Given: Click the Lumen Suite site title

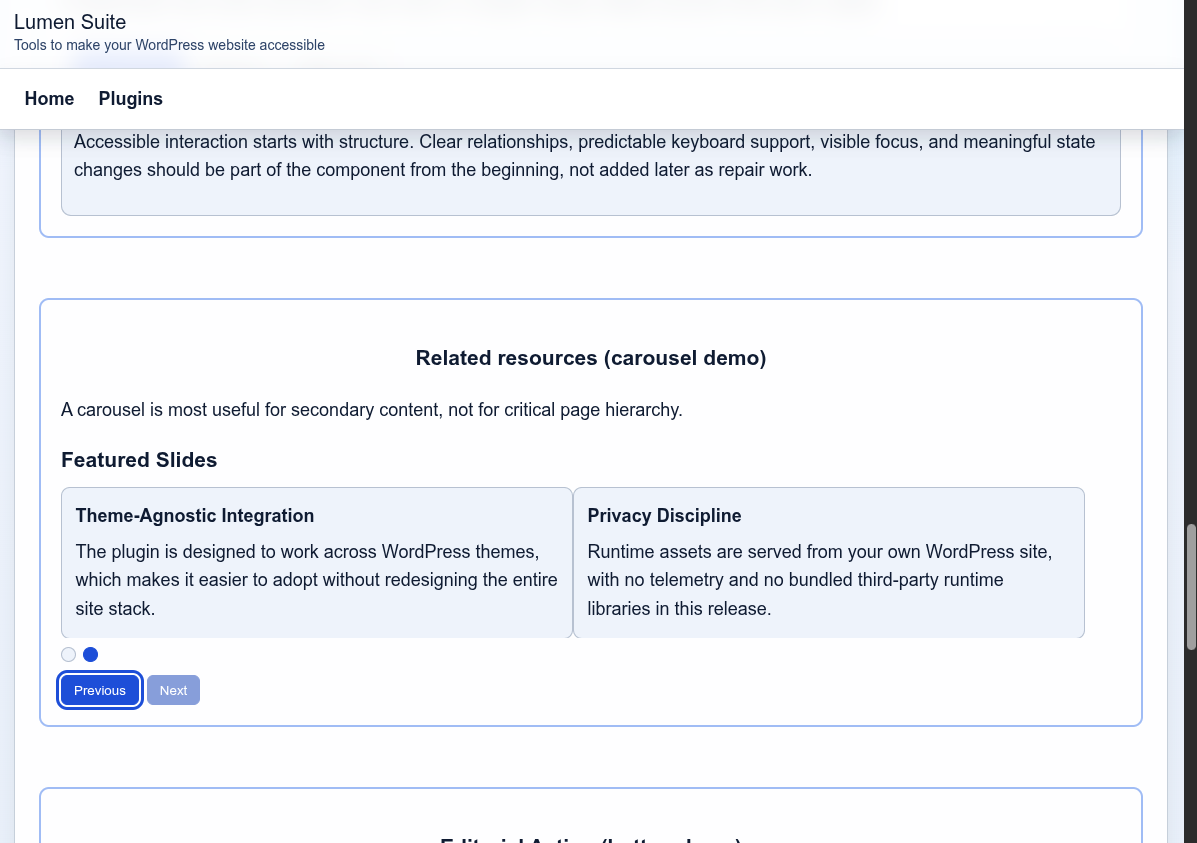Looking at the screenshot, I should 70,22.
